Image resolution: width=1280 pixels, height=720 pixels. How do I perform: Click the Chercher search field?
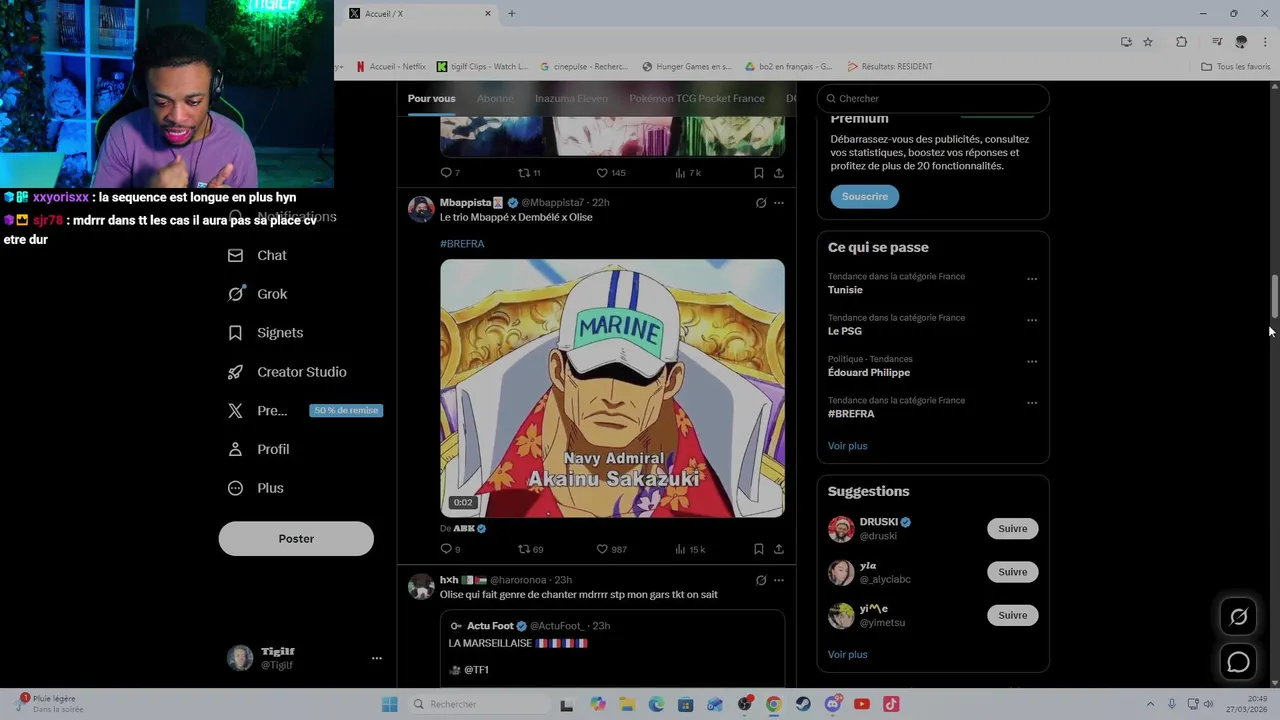click(933, 98)
